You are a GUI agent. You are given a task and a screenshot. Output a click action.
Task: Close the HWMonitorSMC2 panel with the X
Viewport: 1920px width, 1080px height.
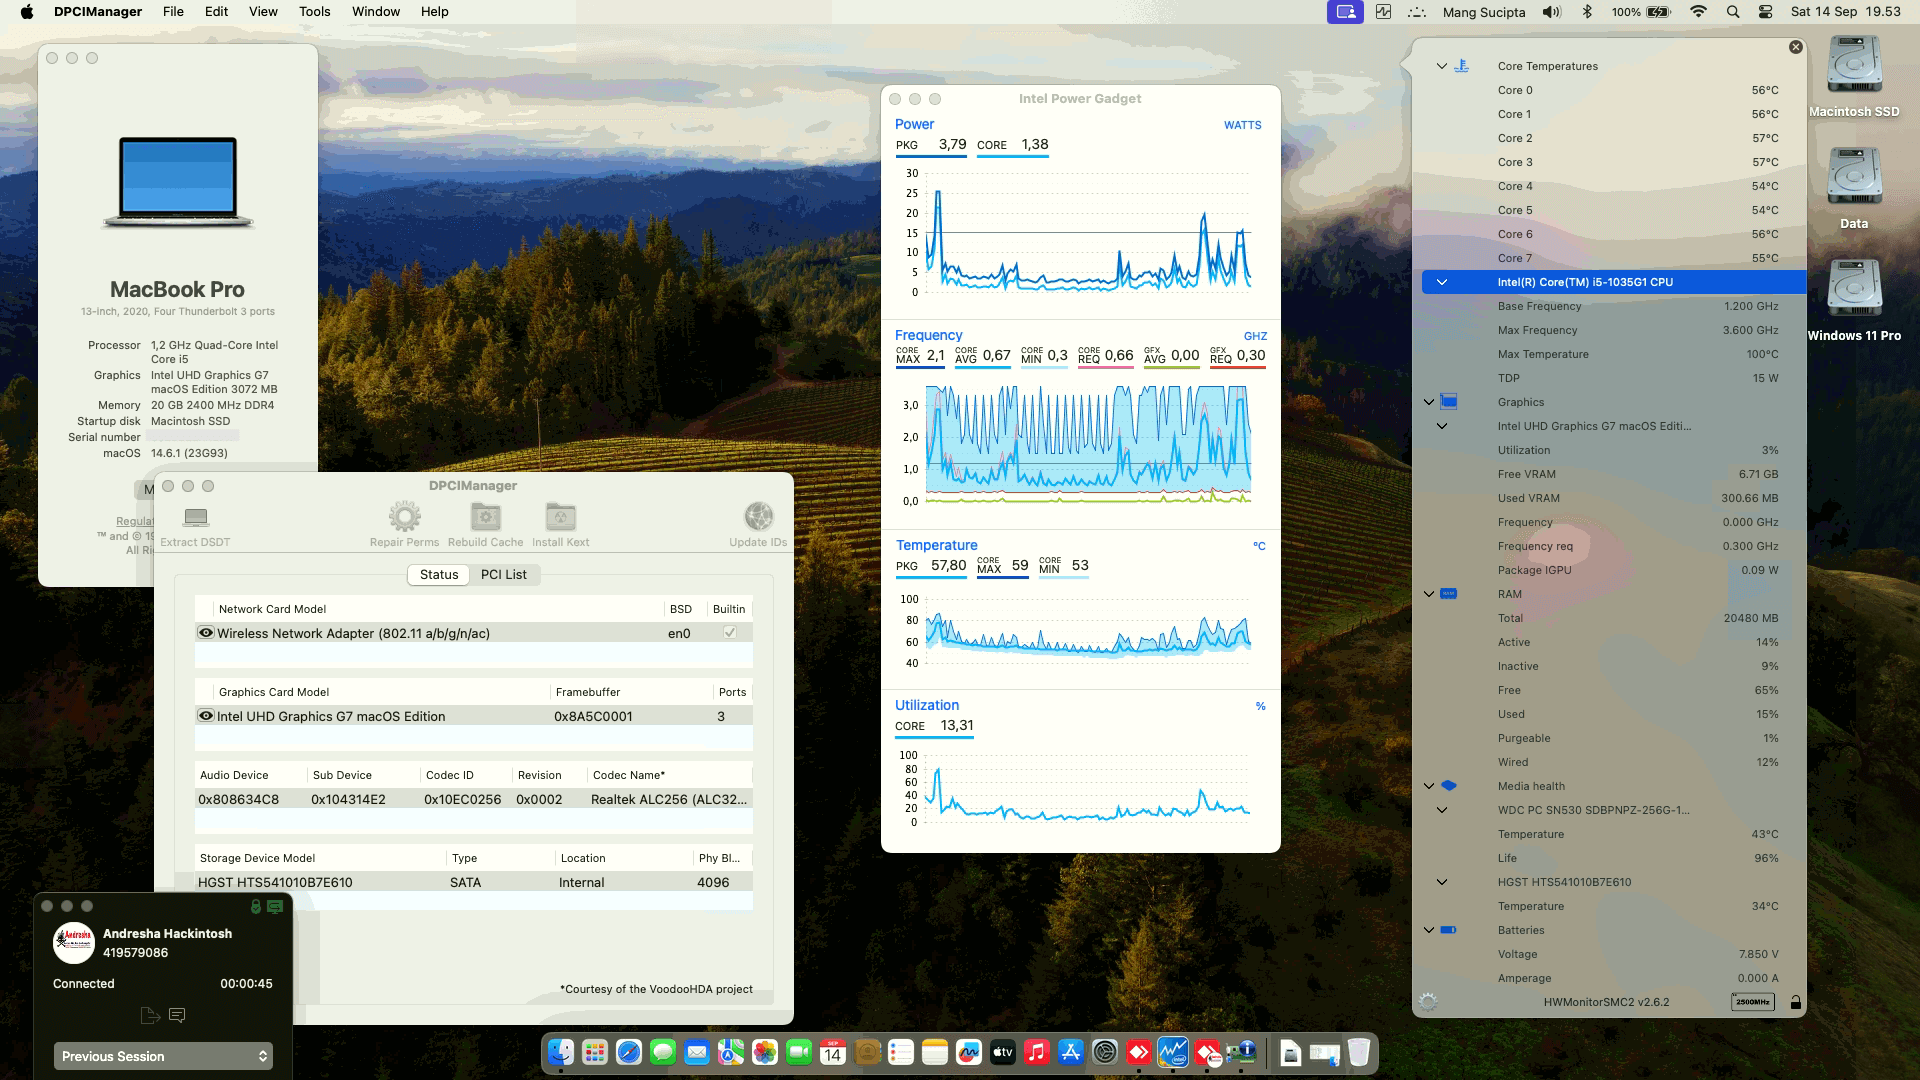(1796, 47)
